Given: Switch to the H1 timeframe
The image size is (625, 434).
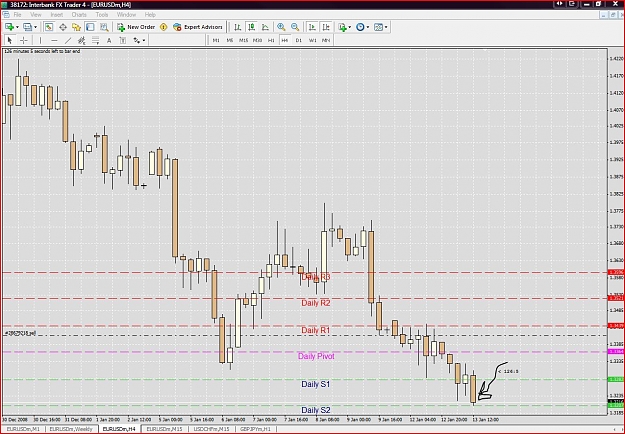Looking at the screenshot, I should (271, 40).
